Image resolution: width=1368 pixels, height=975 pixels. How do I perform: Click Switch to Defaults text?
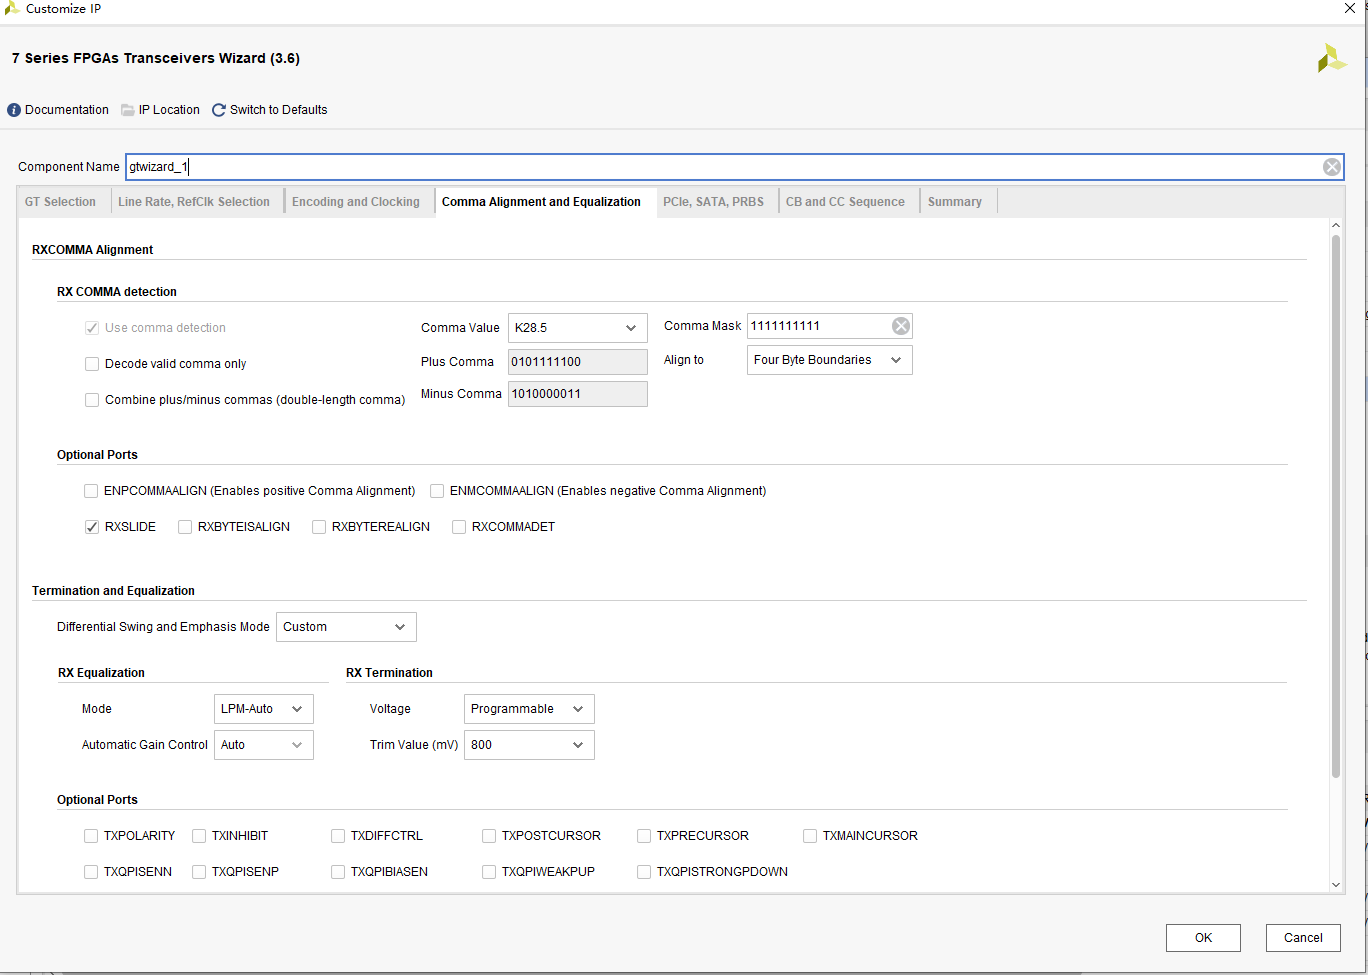[x=279, y=110]
